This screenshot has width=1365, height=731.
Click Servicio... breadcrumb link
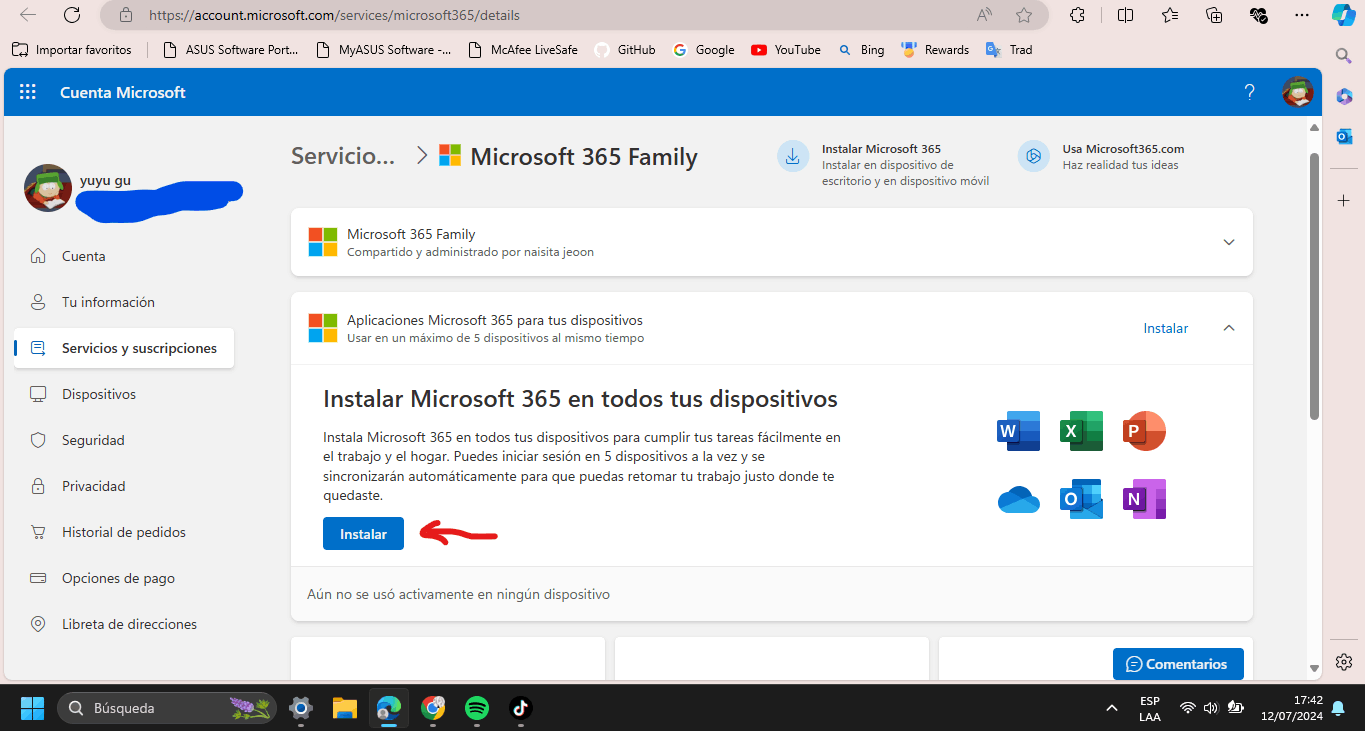[343, 156]
